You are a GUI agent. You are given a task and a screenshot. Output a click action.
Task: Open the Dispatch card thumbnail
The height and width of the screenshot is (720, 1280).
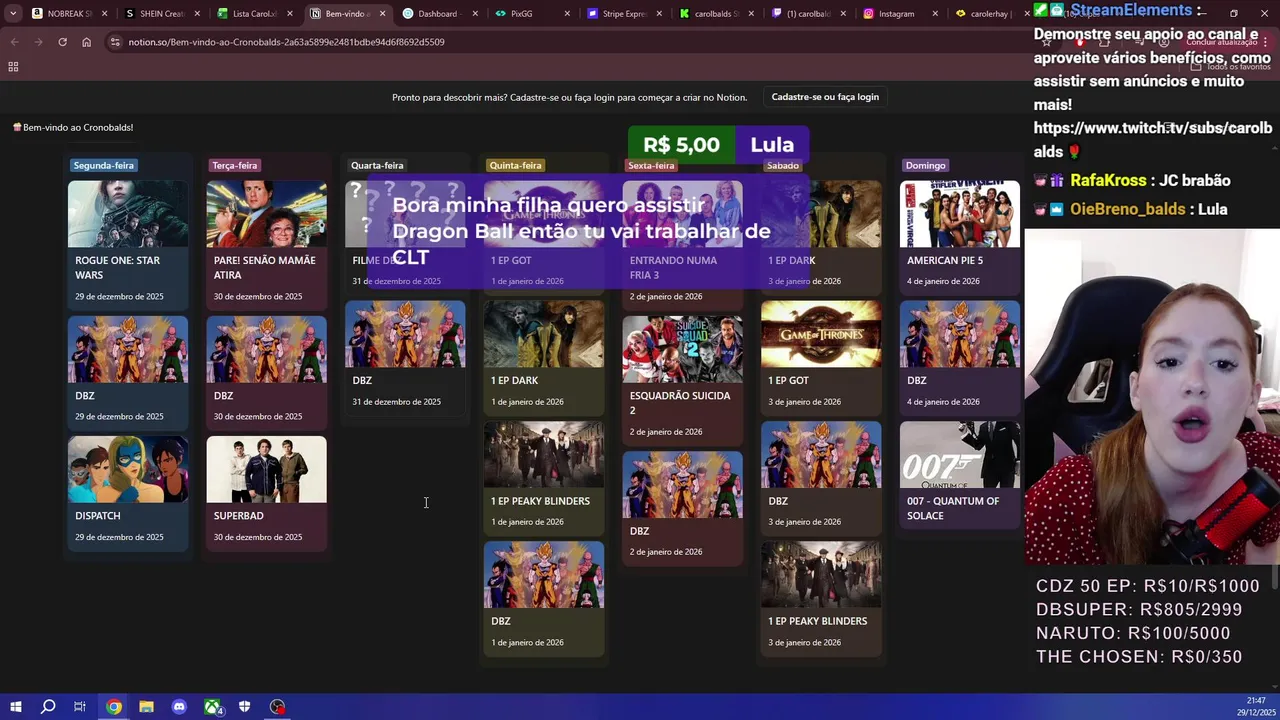pos(128,469)
